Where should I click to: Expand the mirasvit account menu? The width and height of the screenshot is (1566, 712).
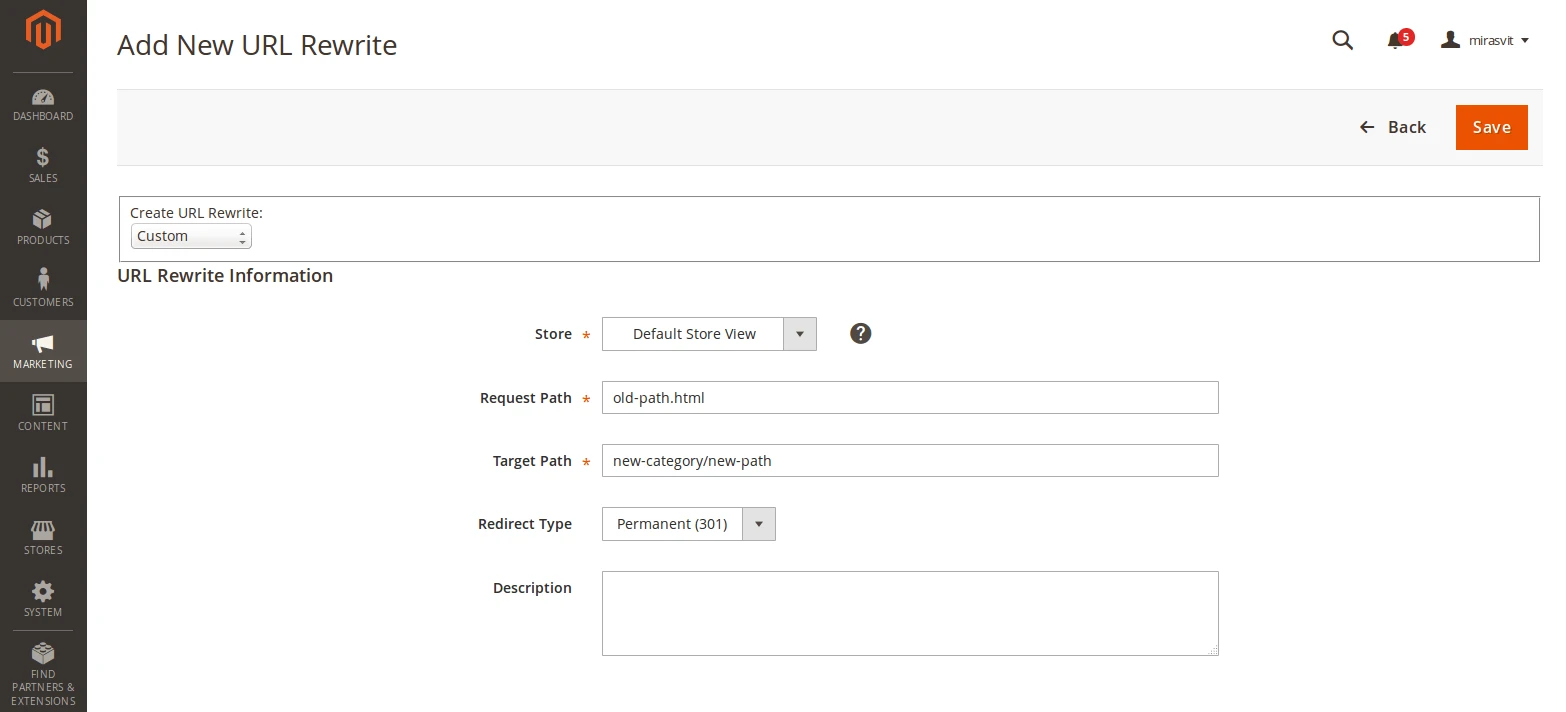click(x=1485, y=40)
